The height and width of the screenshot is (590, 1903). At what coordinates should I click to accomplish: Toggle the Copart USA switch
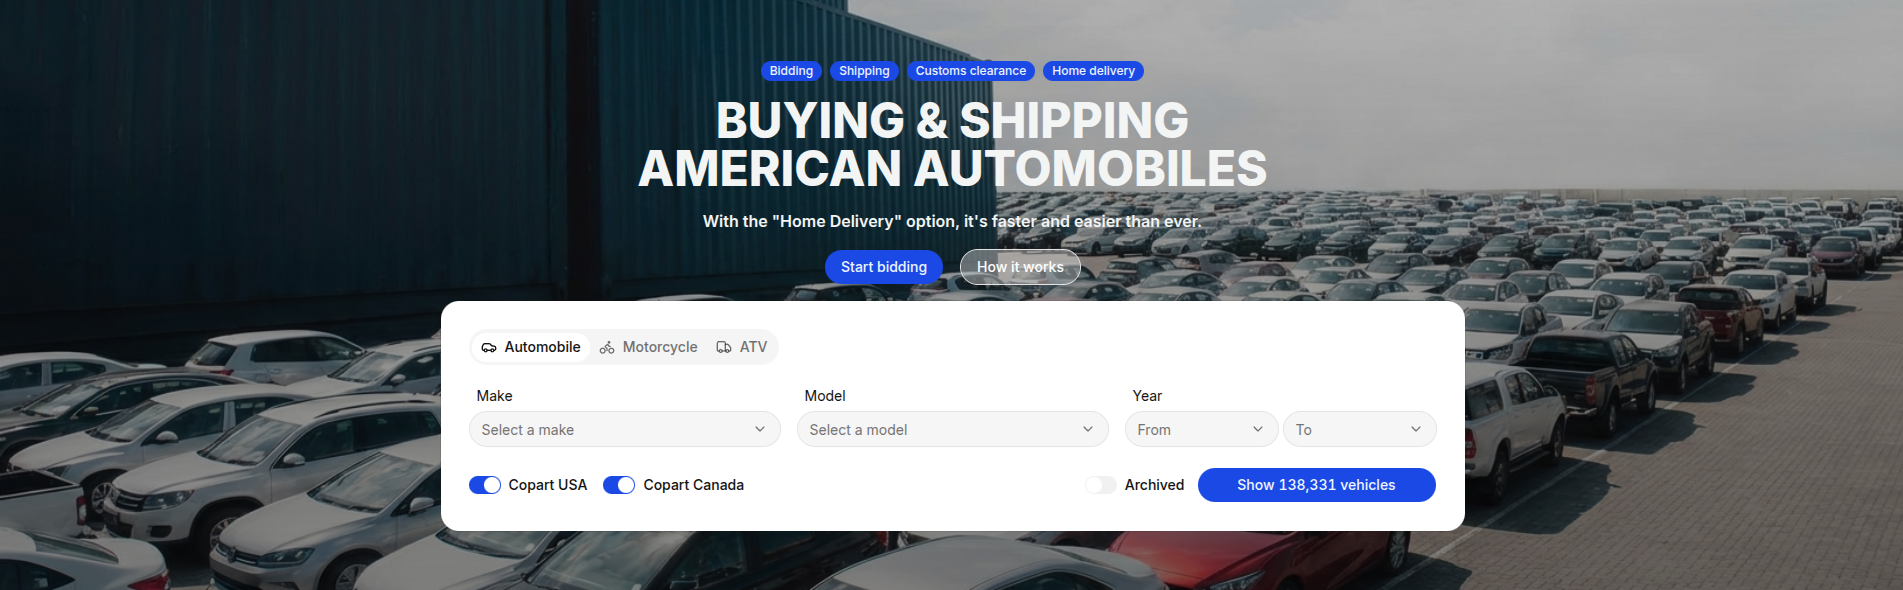[x=485, y=485]
